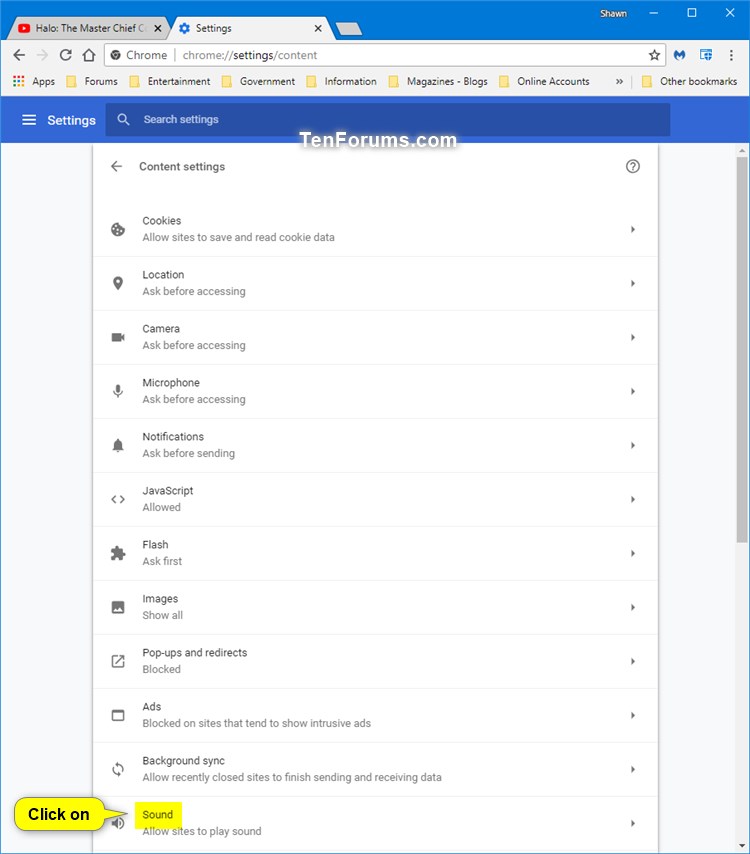Go back from Content settings
This screenshot has width=750, height=854.
(x=117, y=167)
